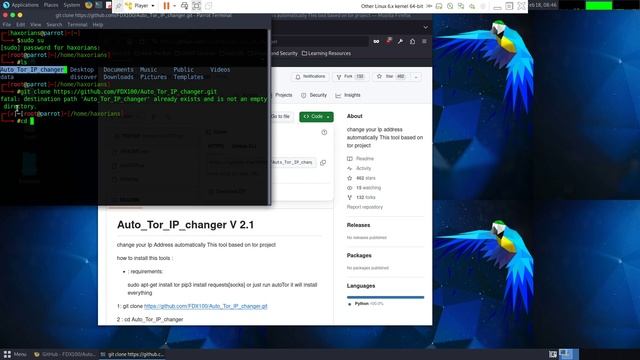Pause the virtual machine in VMware toolbar
The height and width of the screenshot is (360, 640).
[167, 6]
